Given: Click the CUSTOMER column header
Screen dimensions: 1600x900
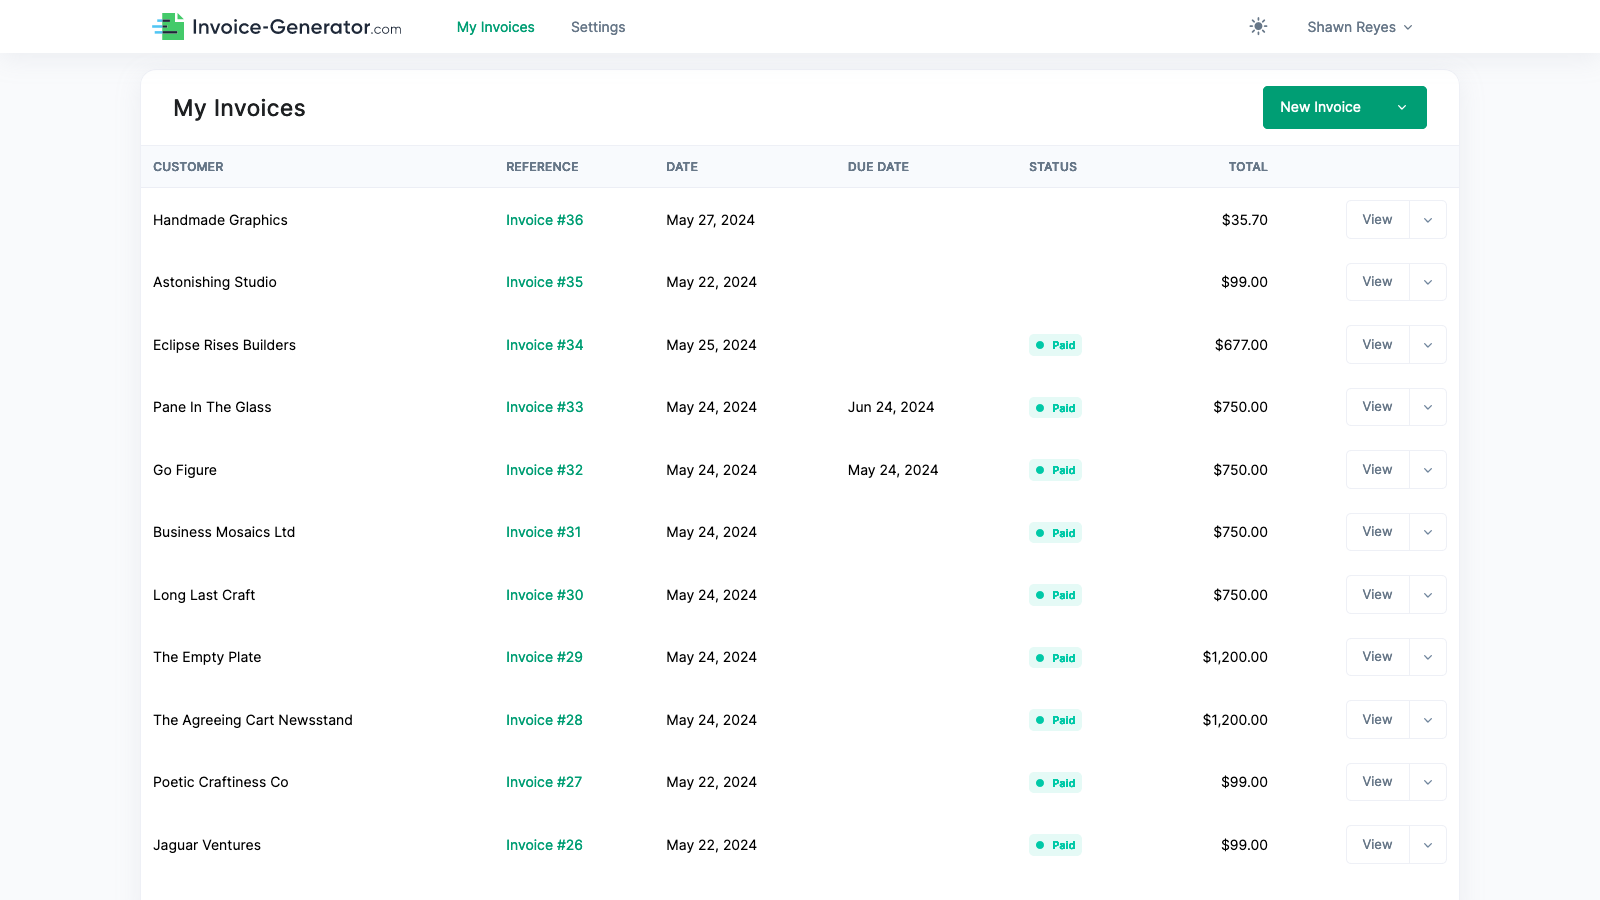Looking at the screenshot, I should click(x=188, y=167).
